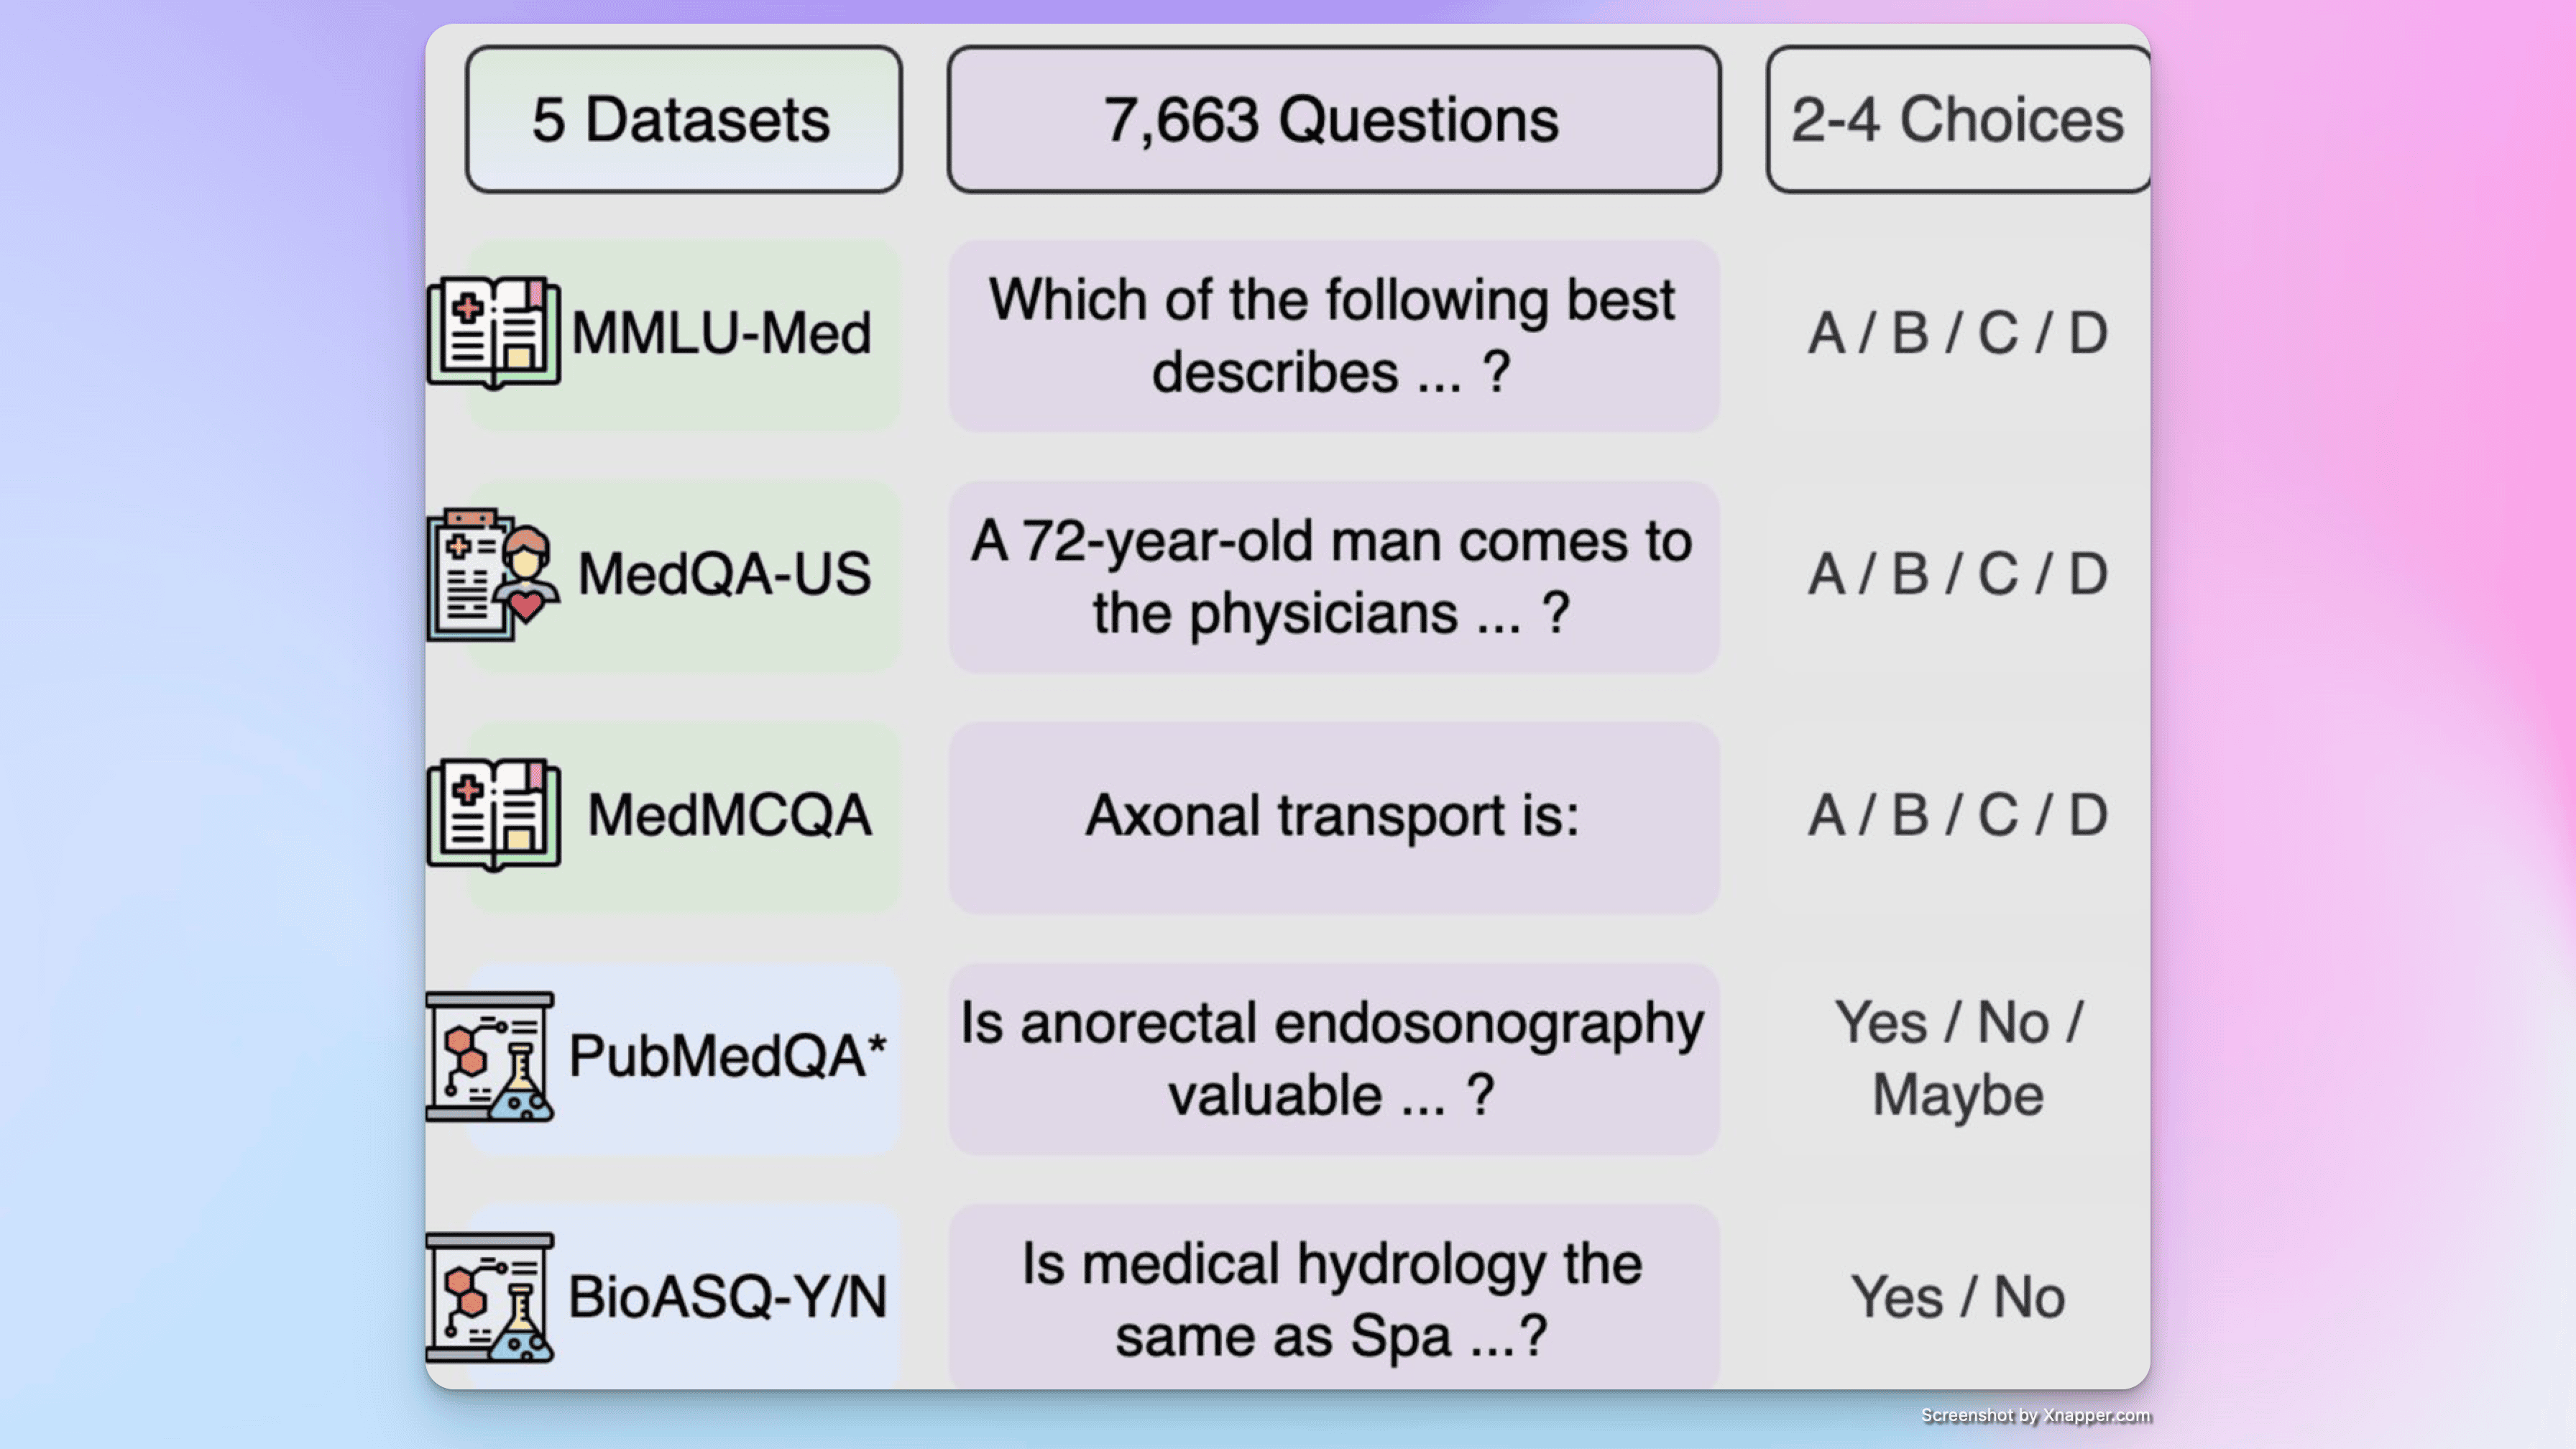Click the MedMCQA dataset label
Viewport: 2576px width, 1449px height.
coord(729,815)
